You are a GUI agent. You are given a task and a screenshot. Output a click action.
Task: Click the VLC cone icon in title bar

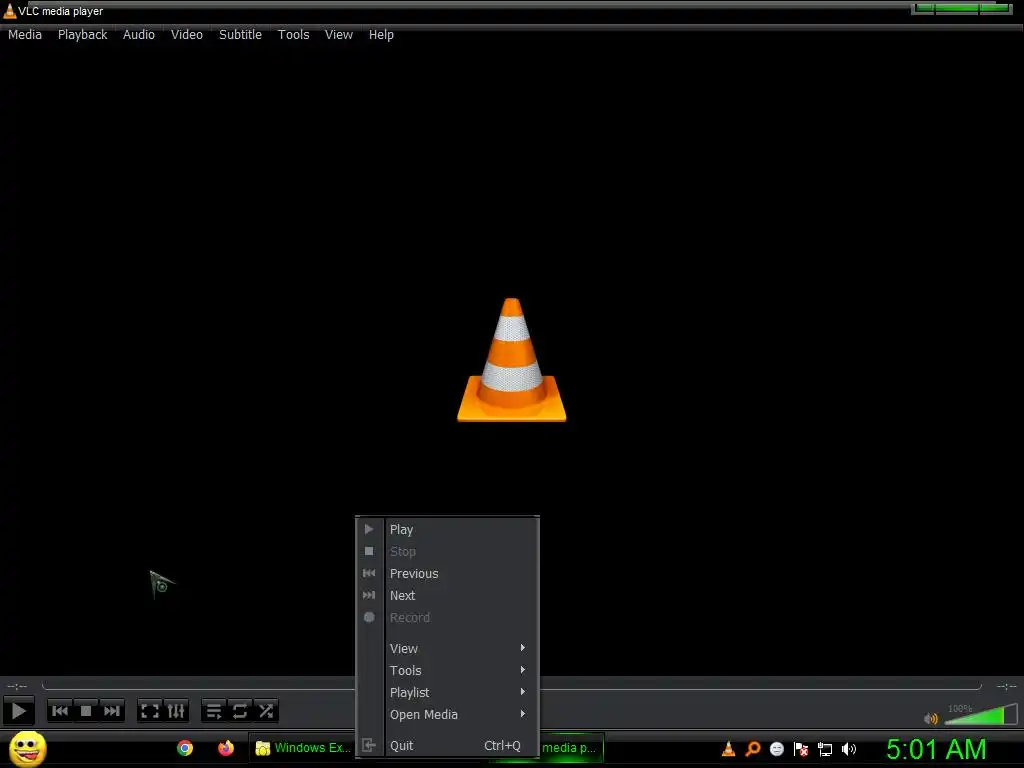tap(9, 10)
